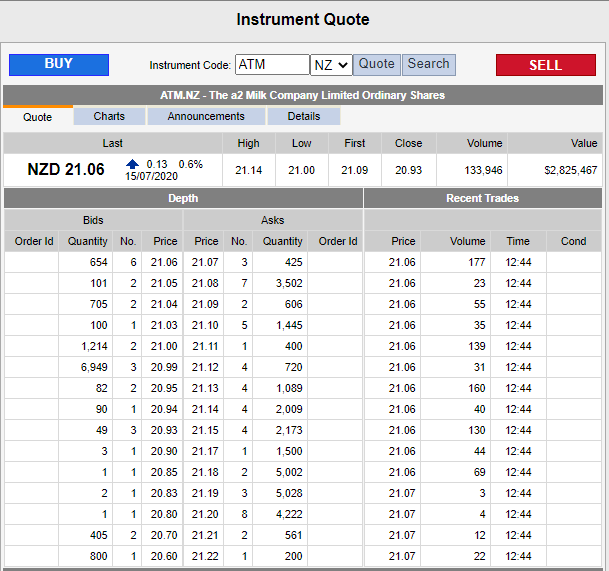Click the ask quantity 5,028 cell
Viewport: 609px width, 571px height.
tap(283, 493)
